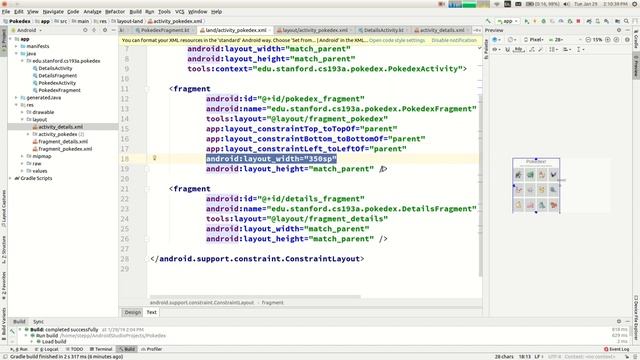This screenshot has height=360, width=640.
Task: Expand the manifests folder
Action: coord(16,46)
